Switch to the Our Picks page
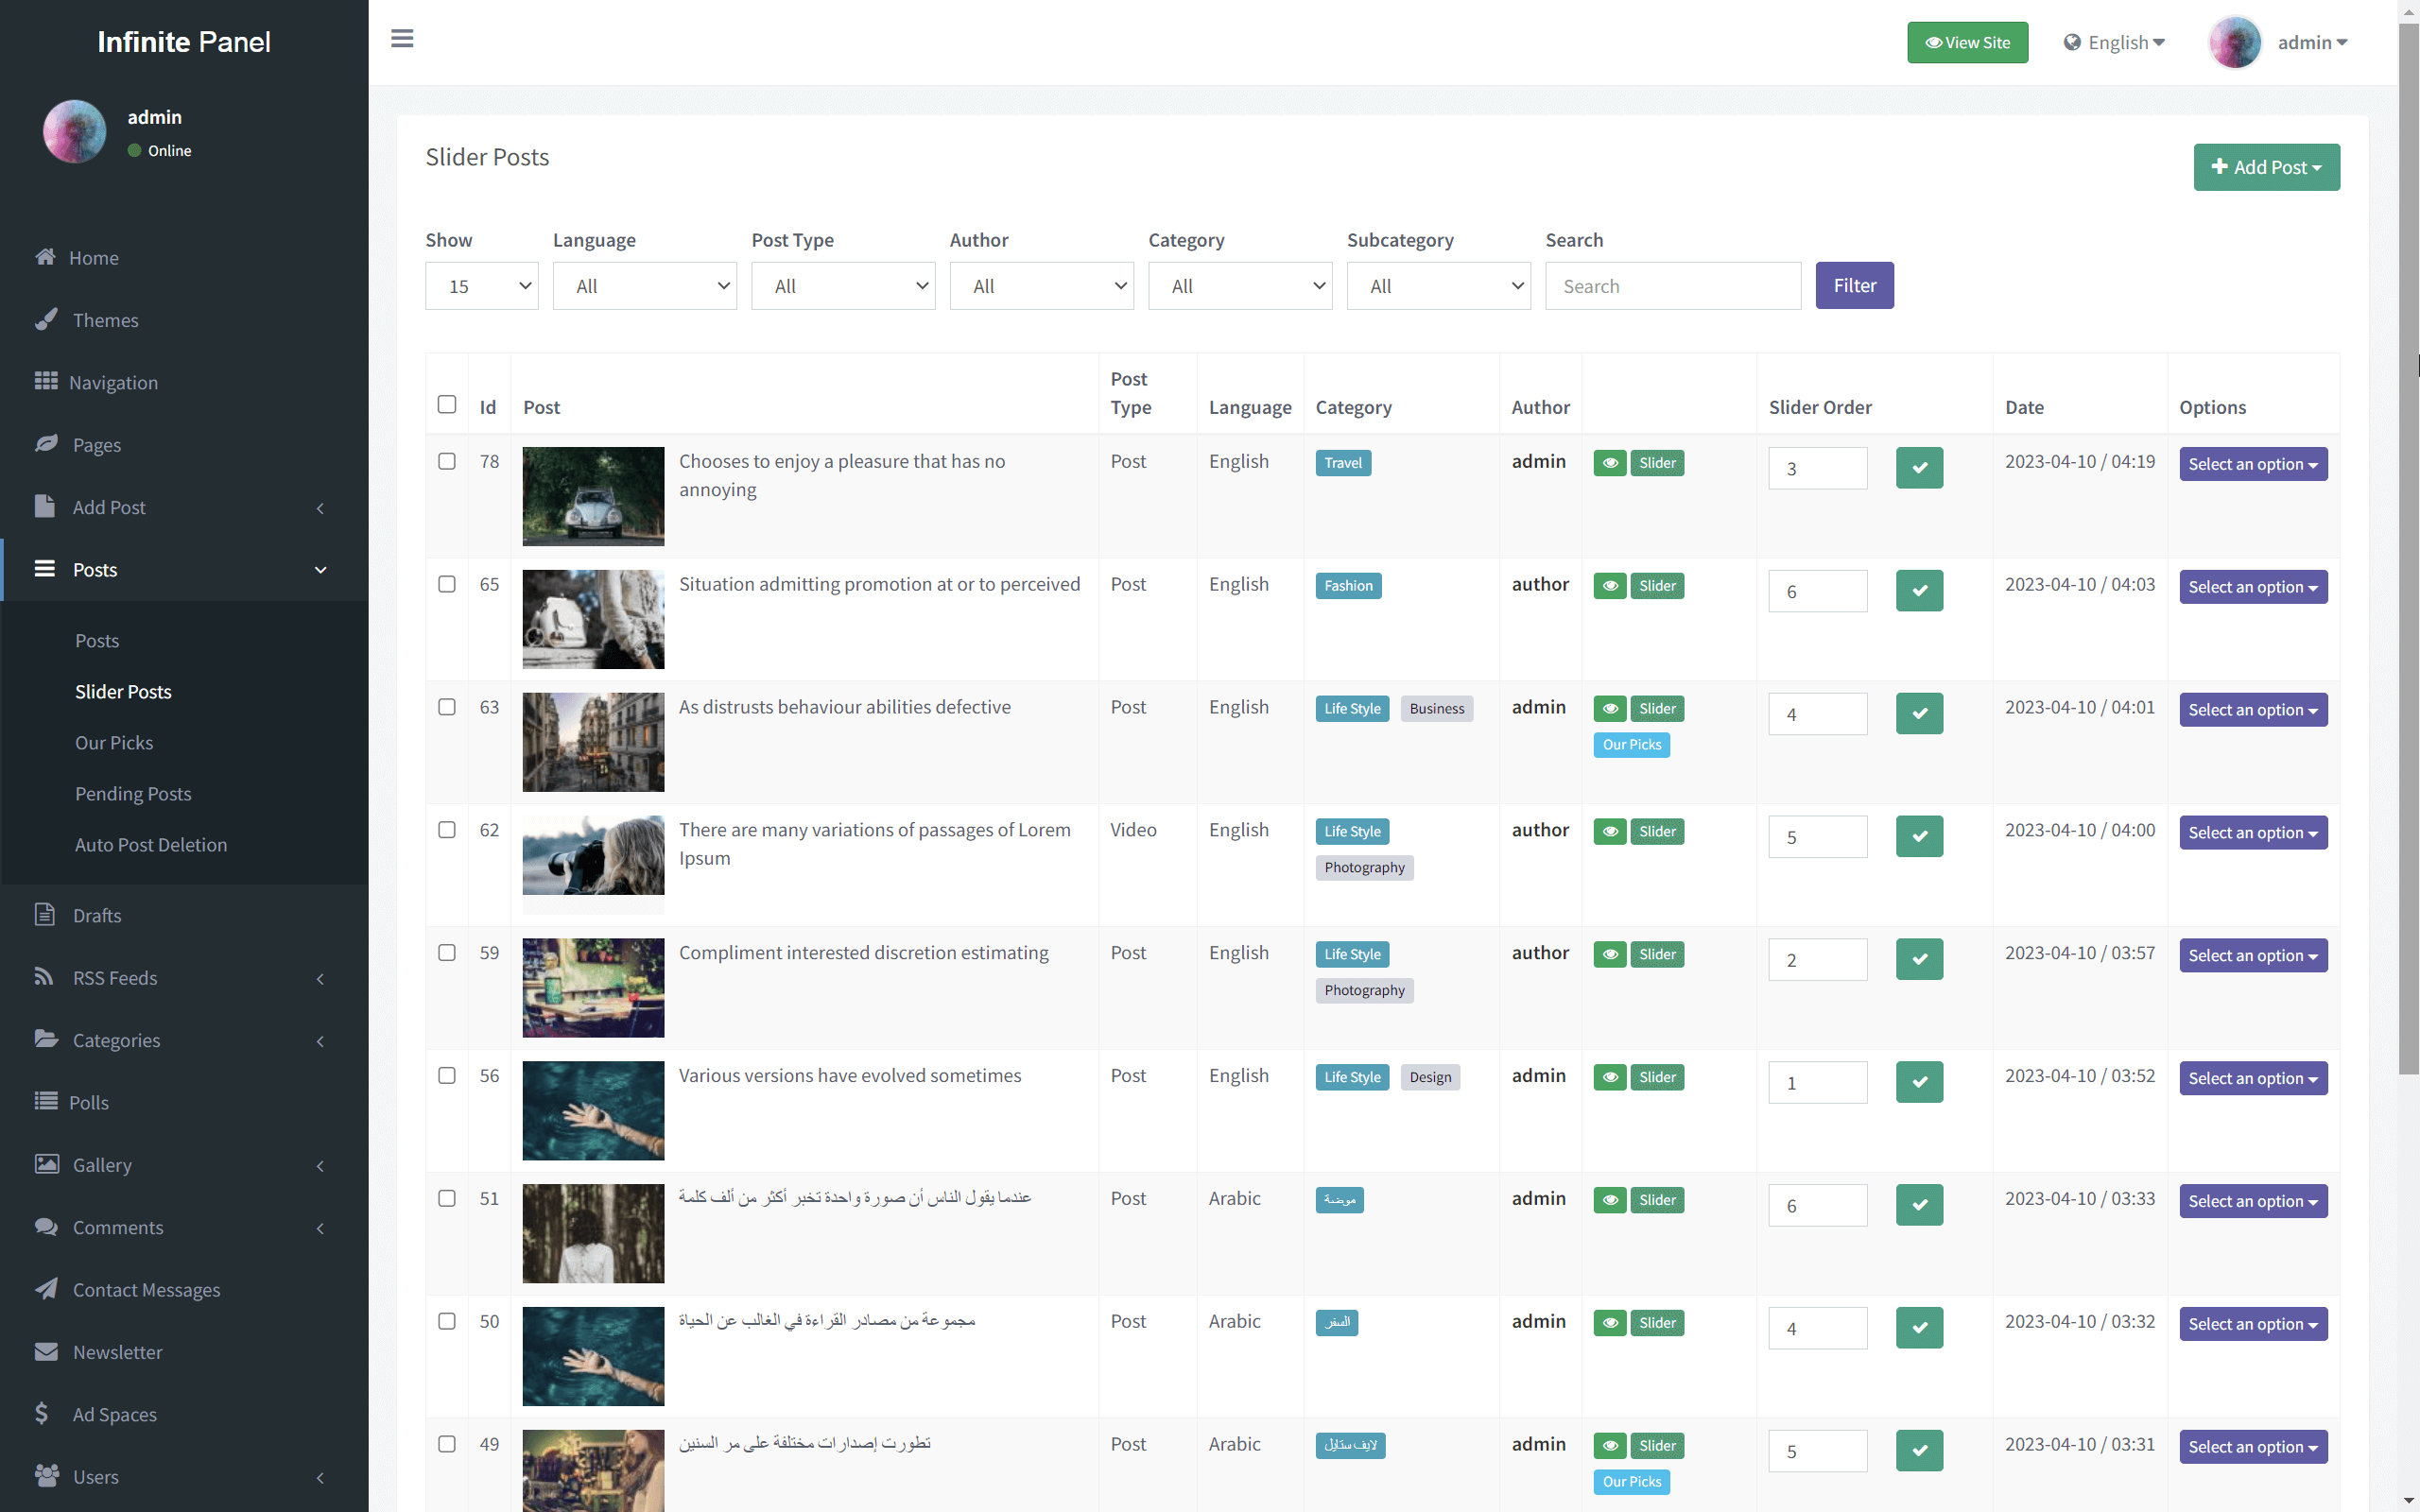 [x=114, y=742]
